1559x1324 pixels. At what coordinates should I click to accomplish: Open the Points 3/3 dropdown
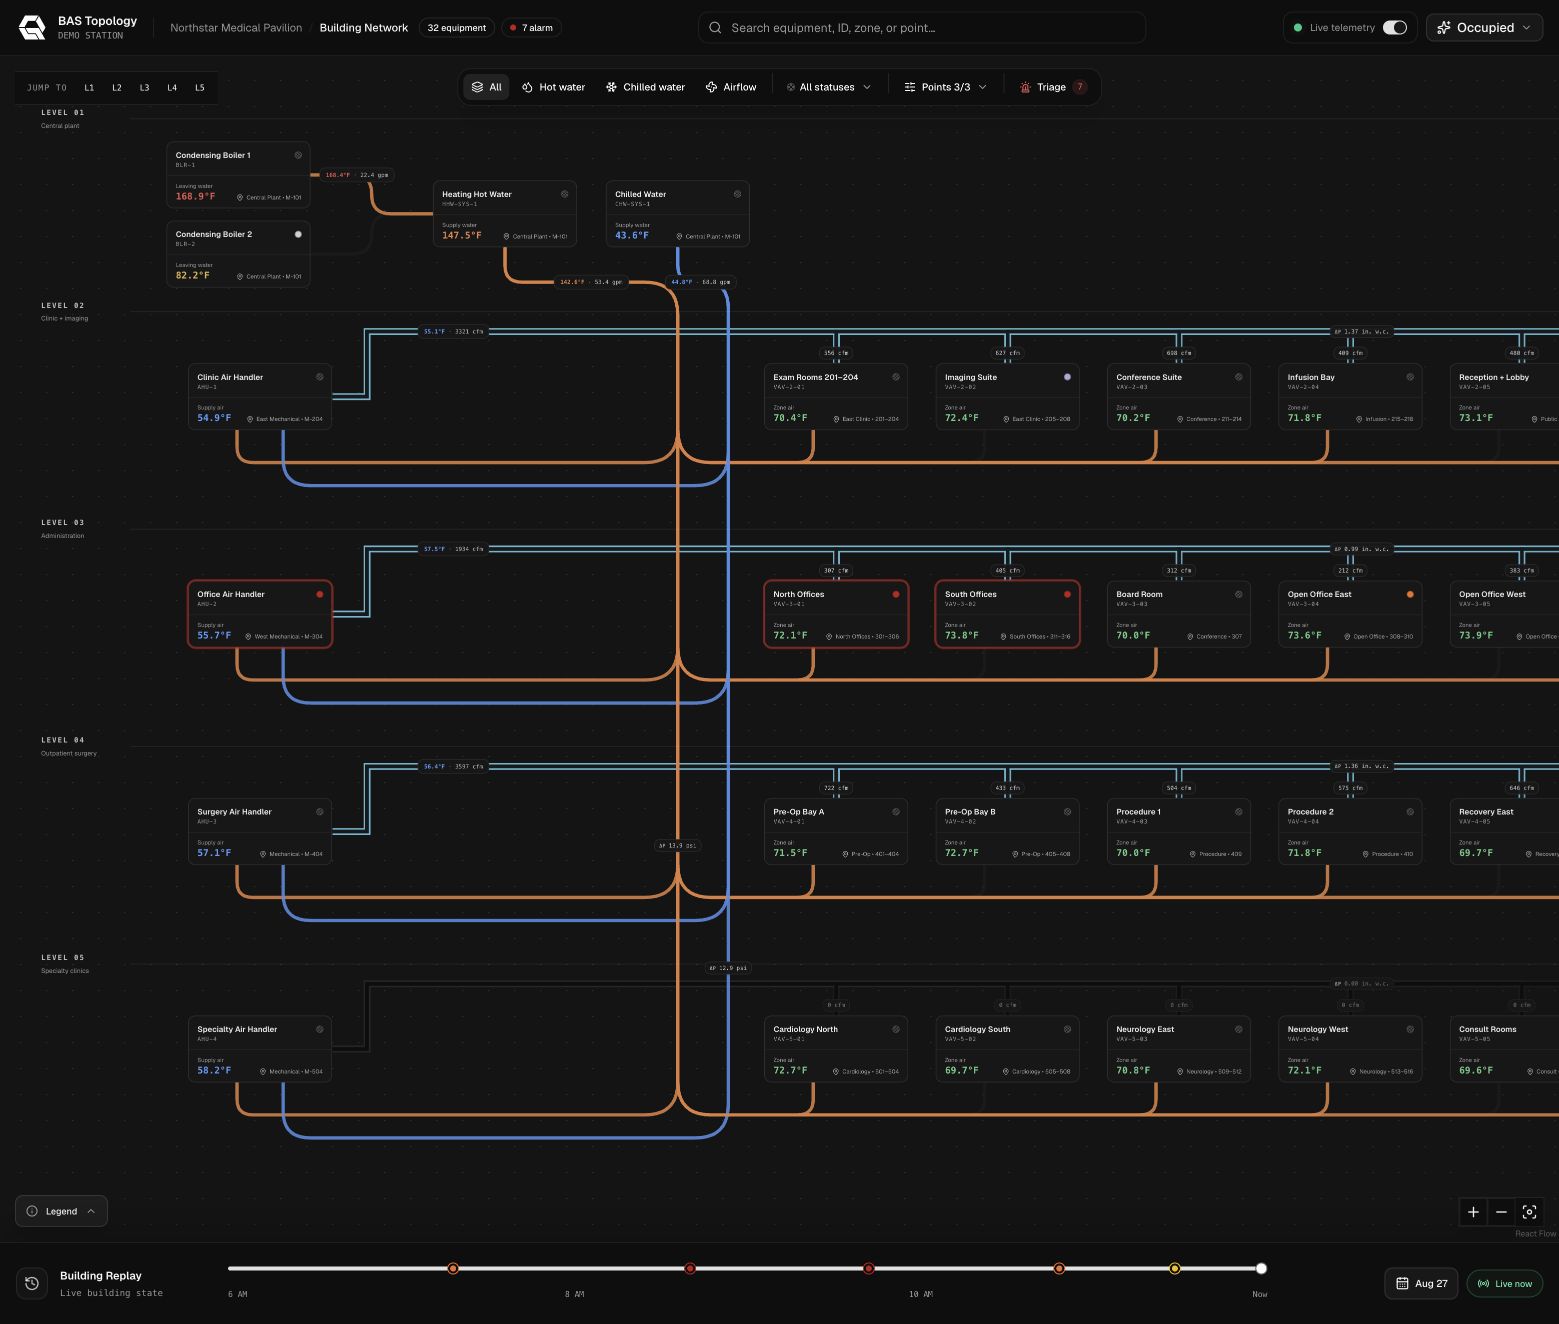click(x=945, y=87)
